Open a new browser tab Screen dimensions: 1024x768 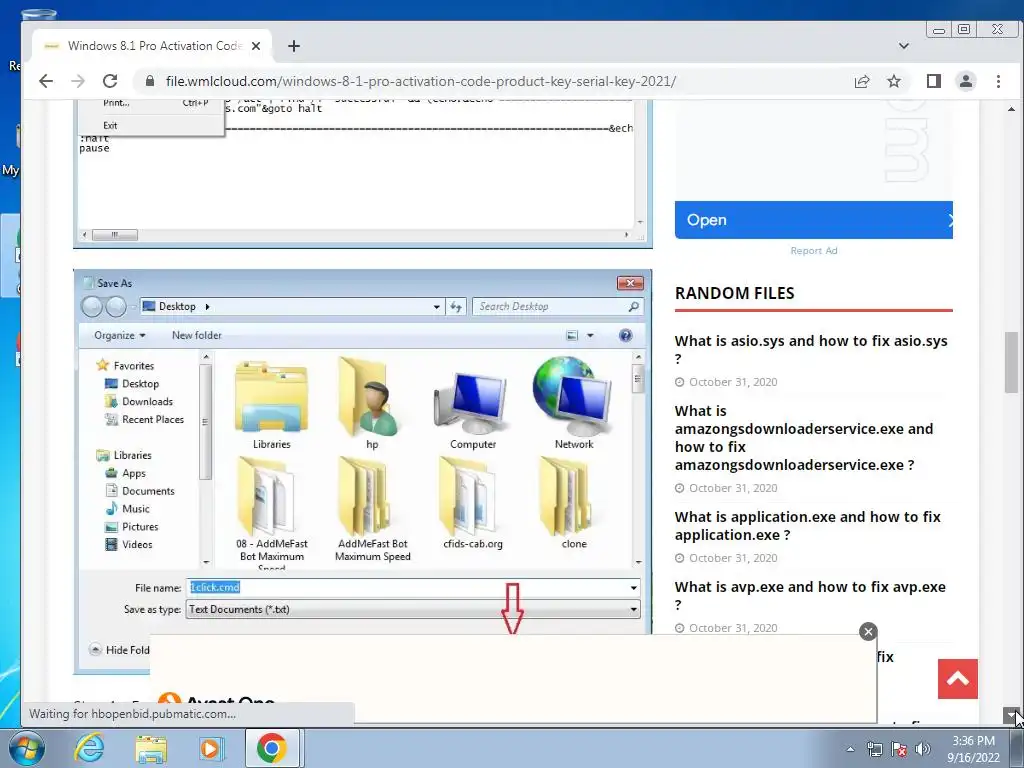[294, 46]
